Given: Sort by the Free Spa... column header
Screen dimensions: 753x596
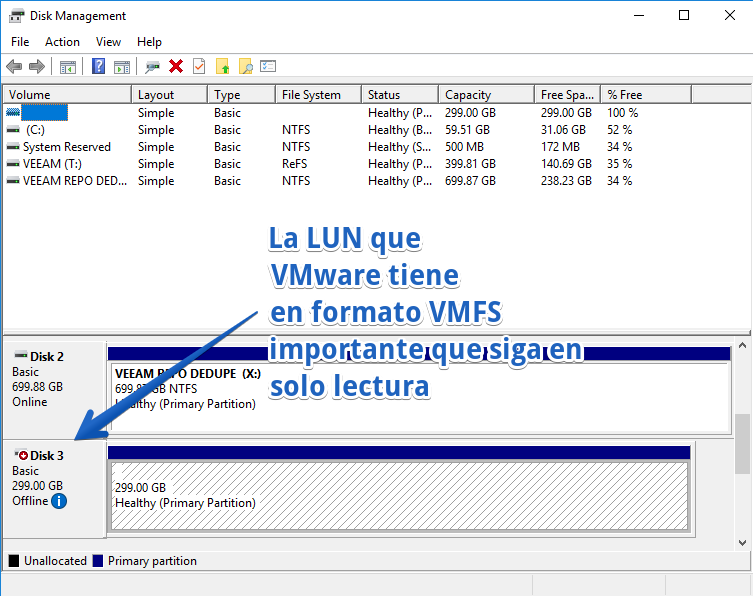Looking at the screenshot, I should [568, 95].
